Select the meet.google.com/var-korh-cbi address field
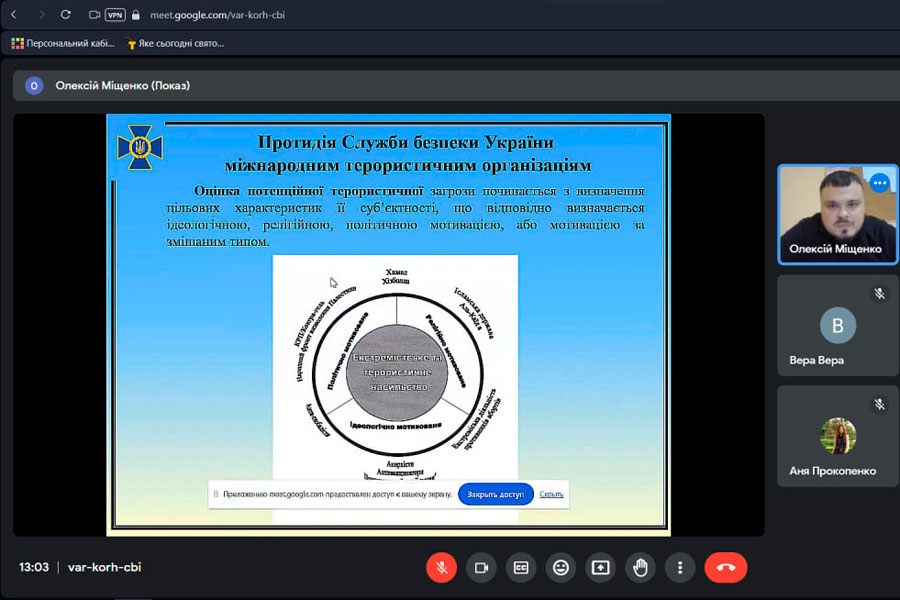The height and width of the screenshot is (600, 900). coord(217,15)
